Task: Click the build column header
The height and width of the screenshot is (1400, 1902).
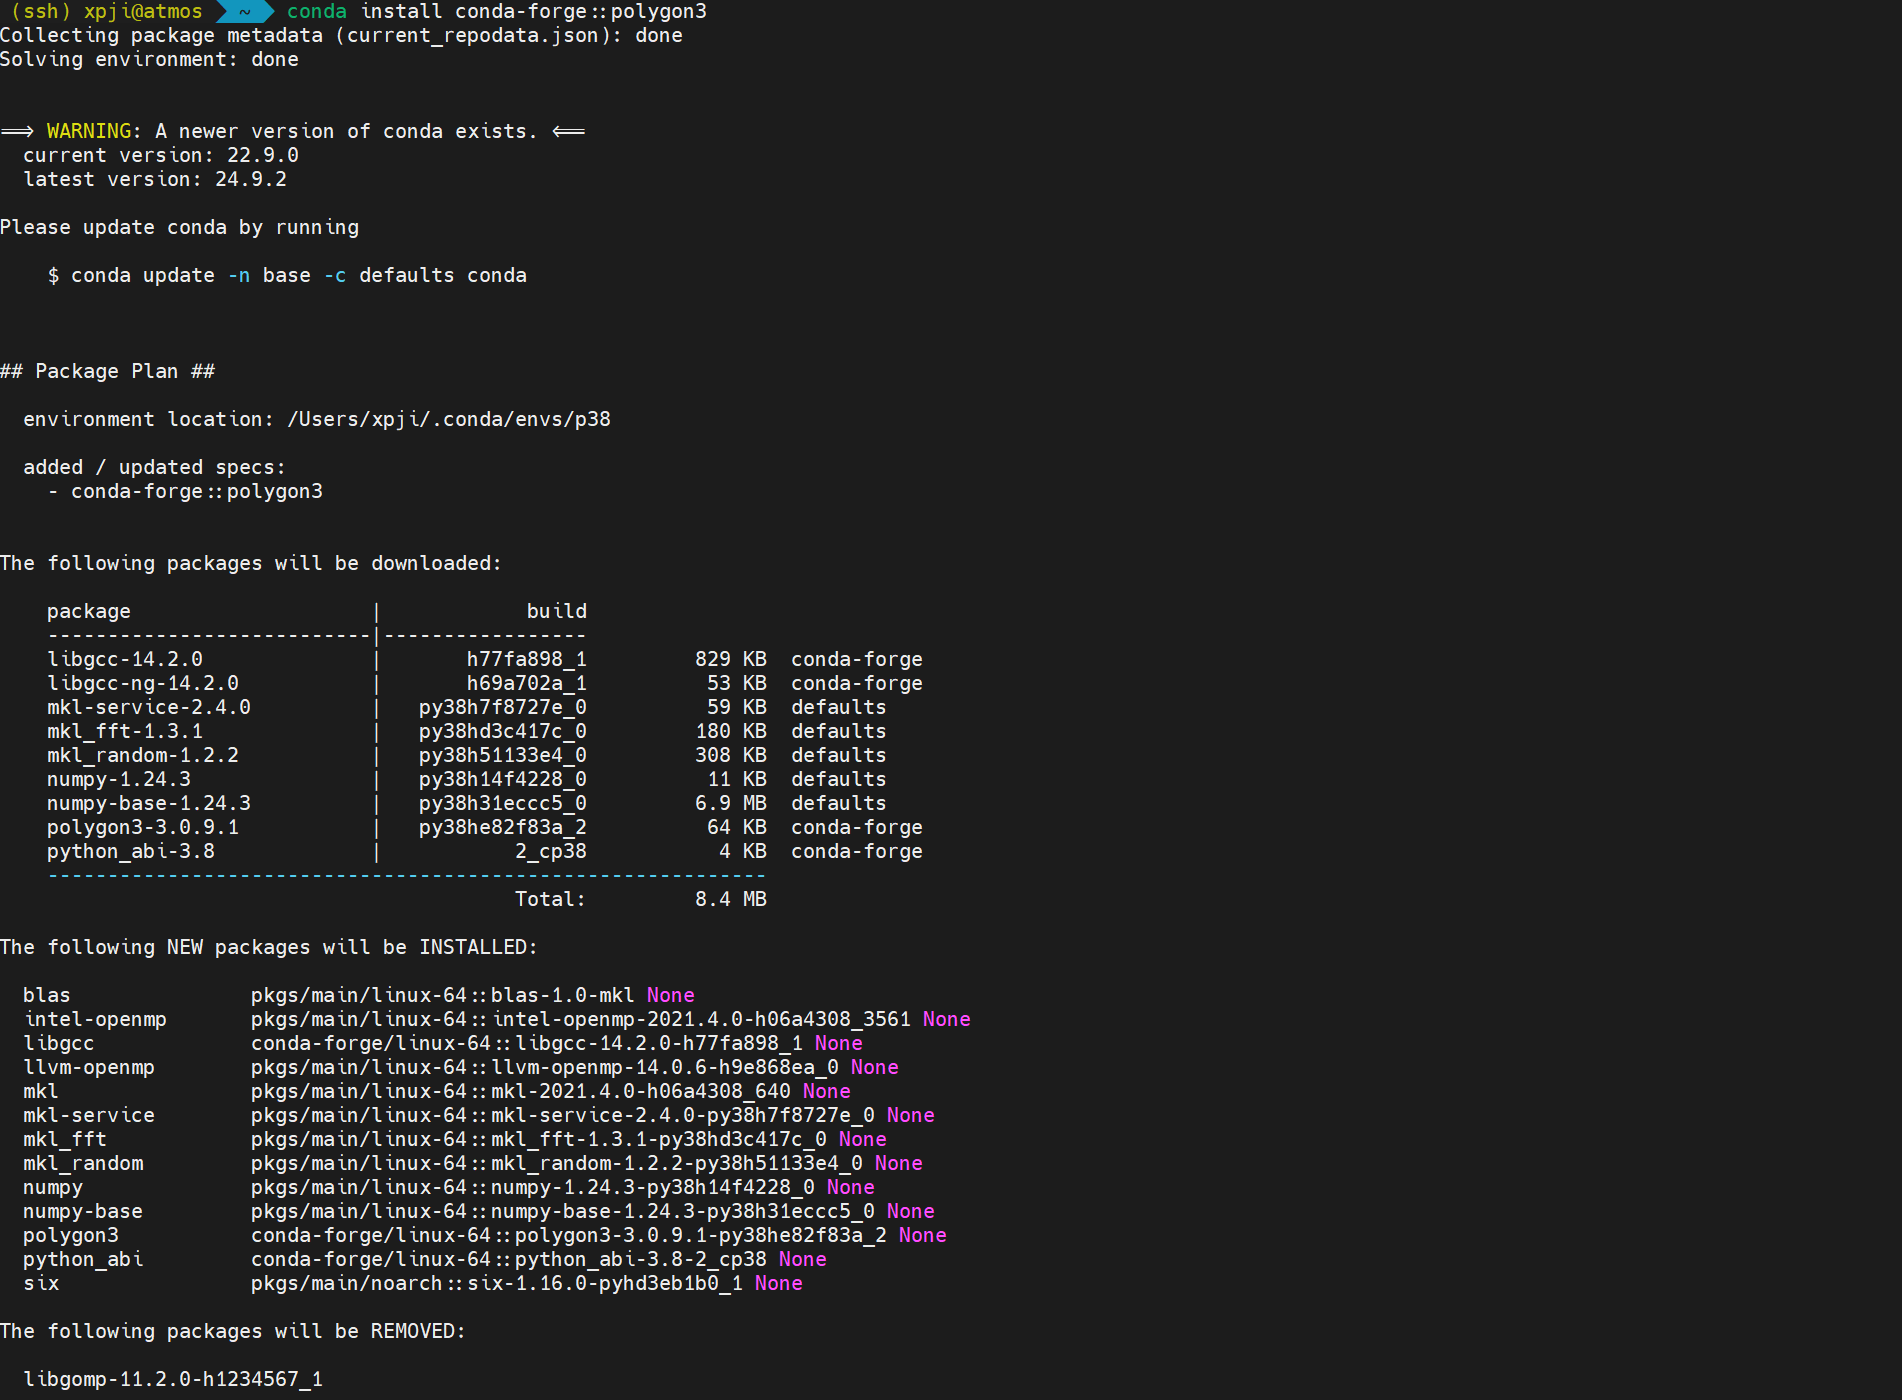Action: pyautogui.click(x=557, y=611)
